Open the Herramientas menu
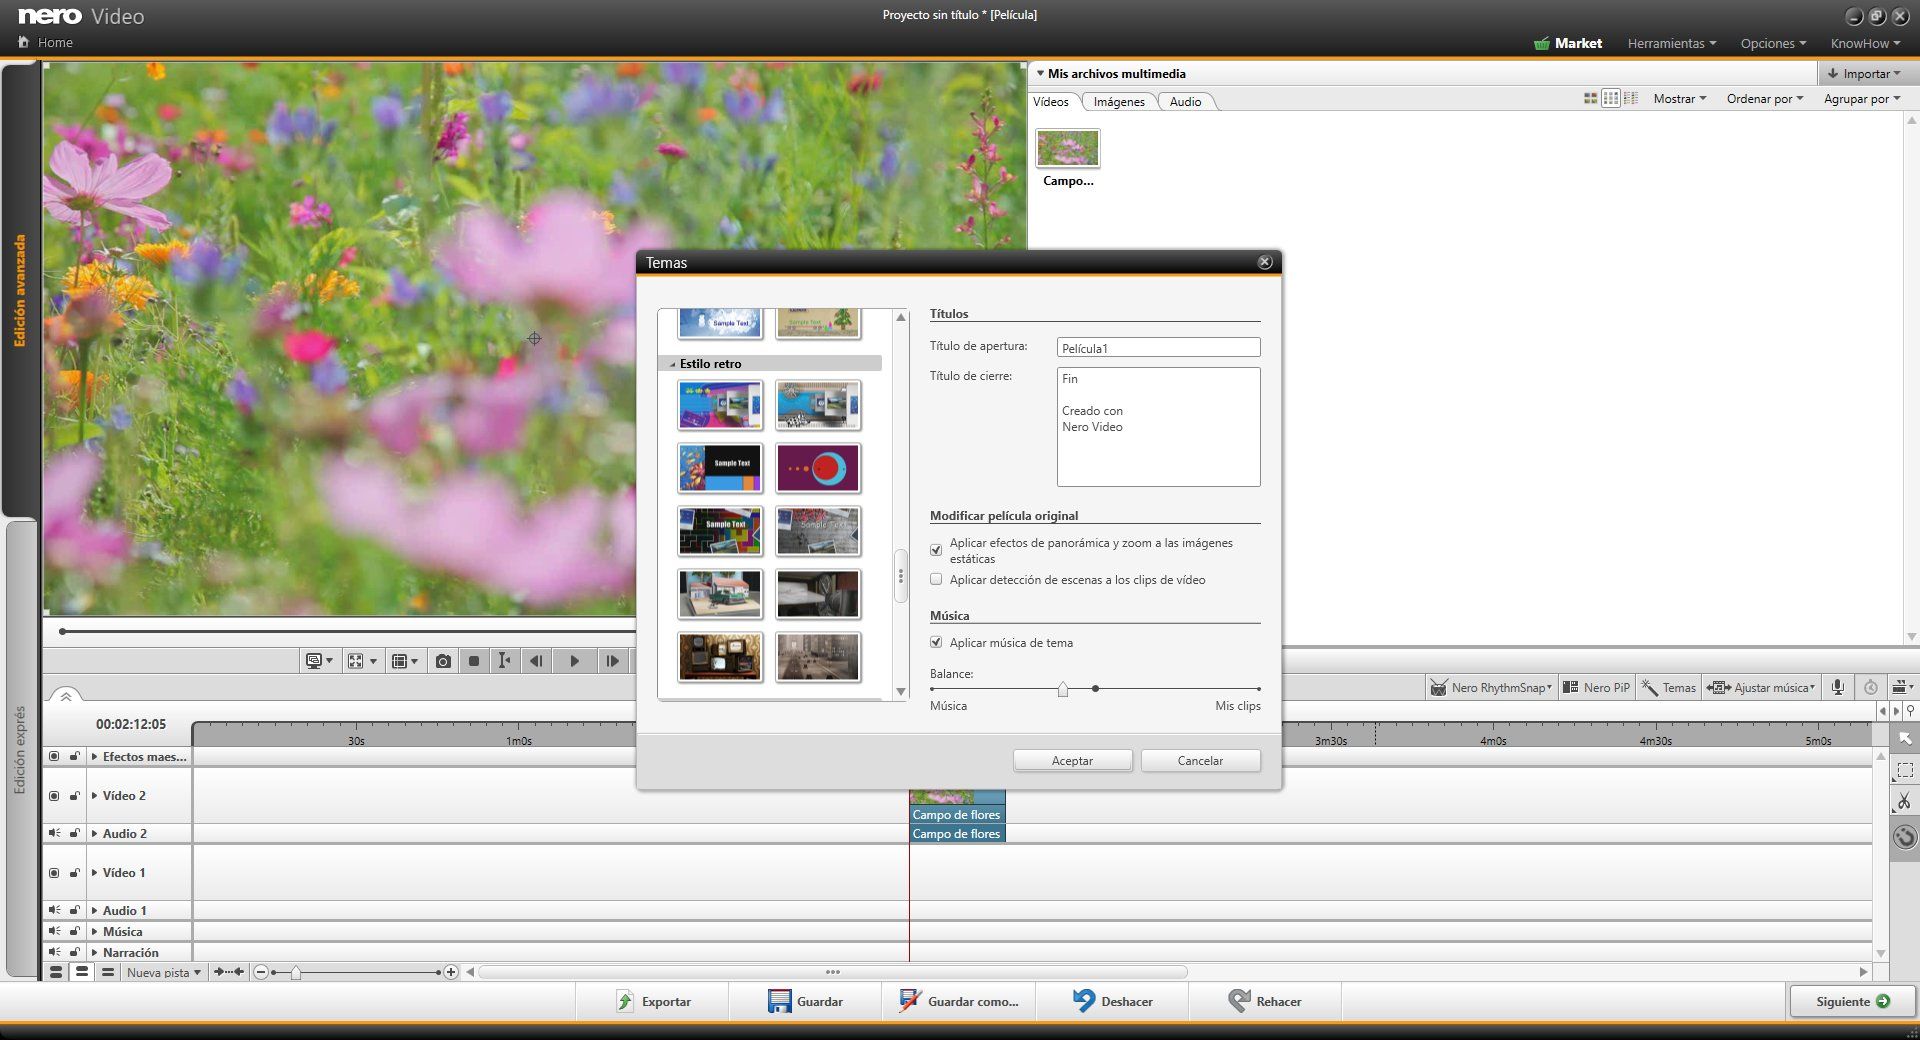This screenshot has height=1040, width=1920. [1671, 43]
